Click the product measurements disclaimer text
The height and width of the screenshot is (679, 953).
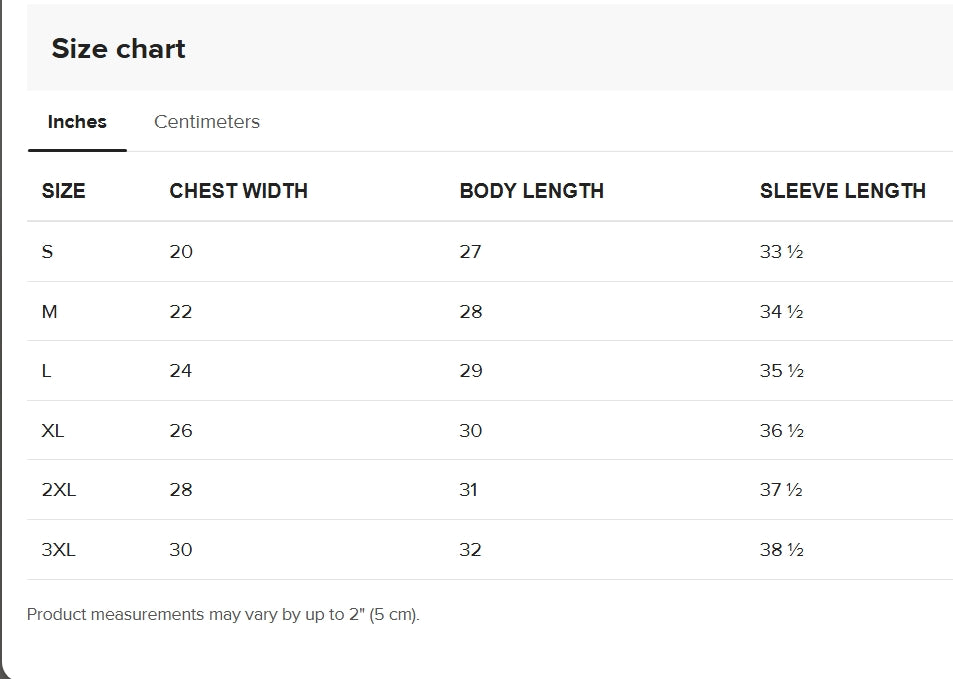point(223,615)
